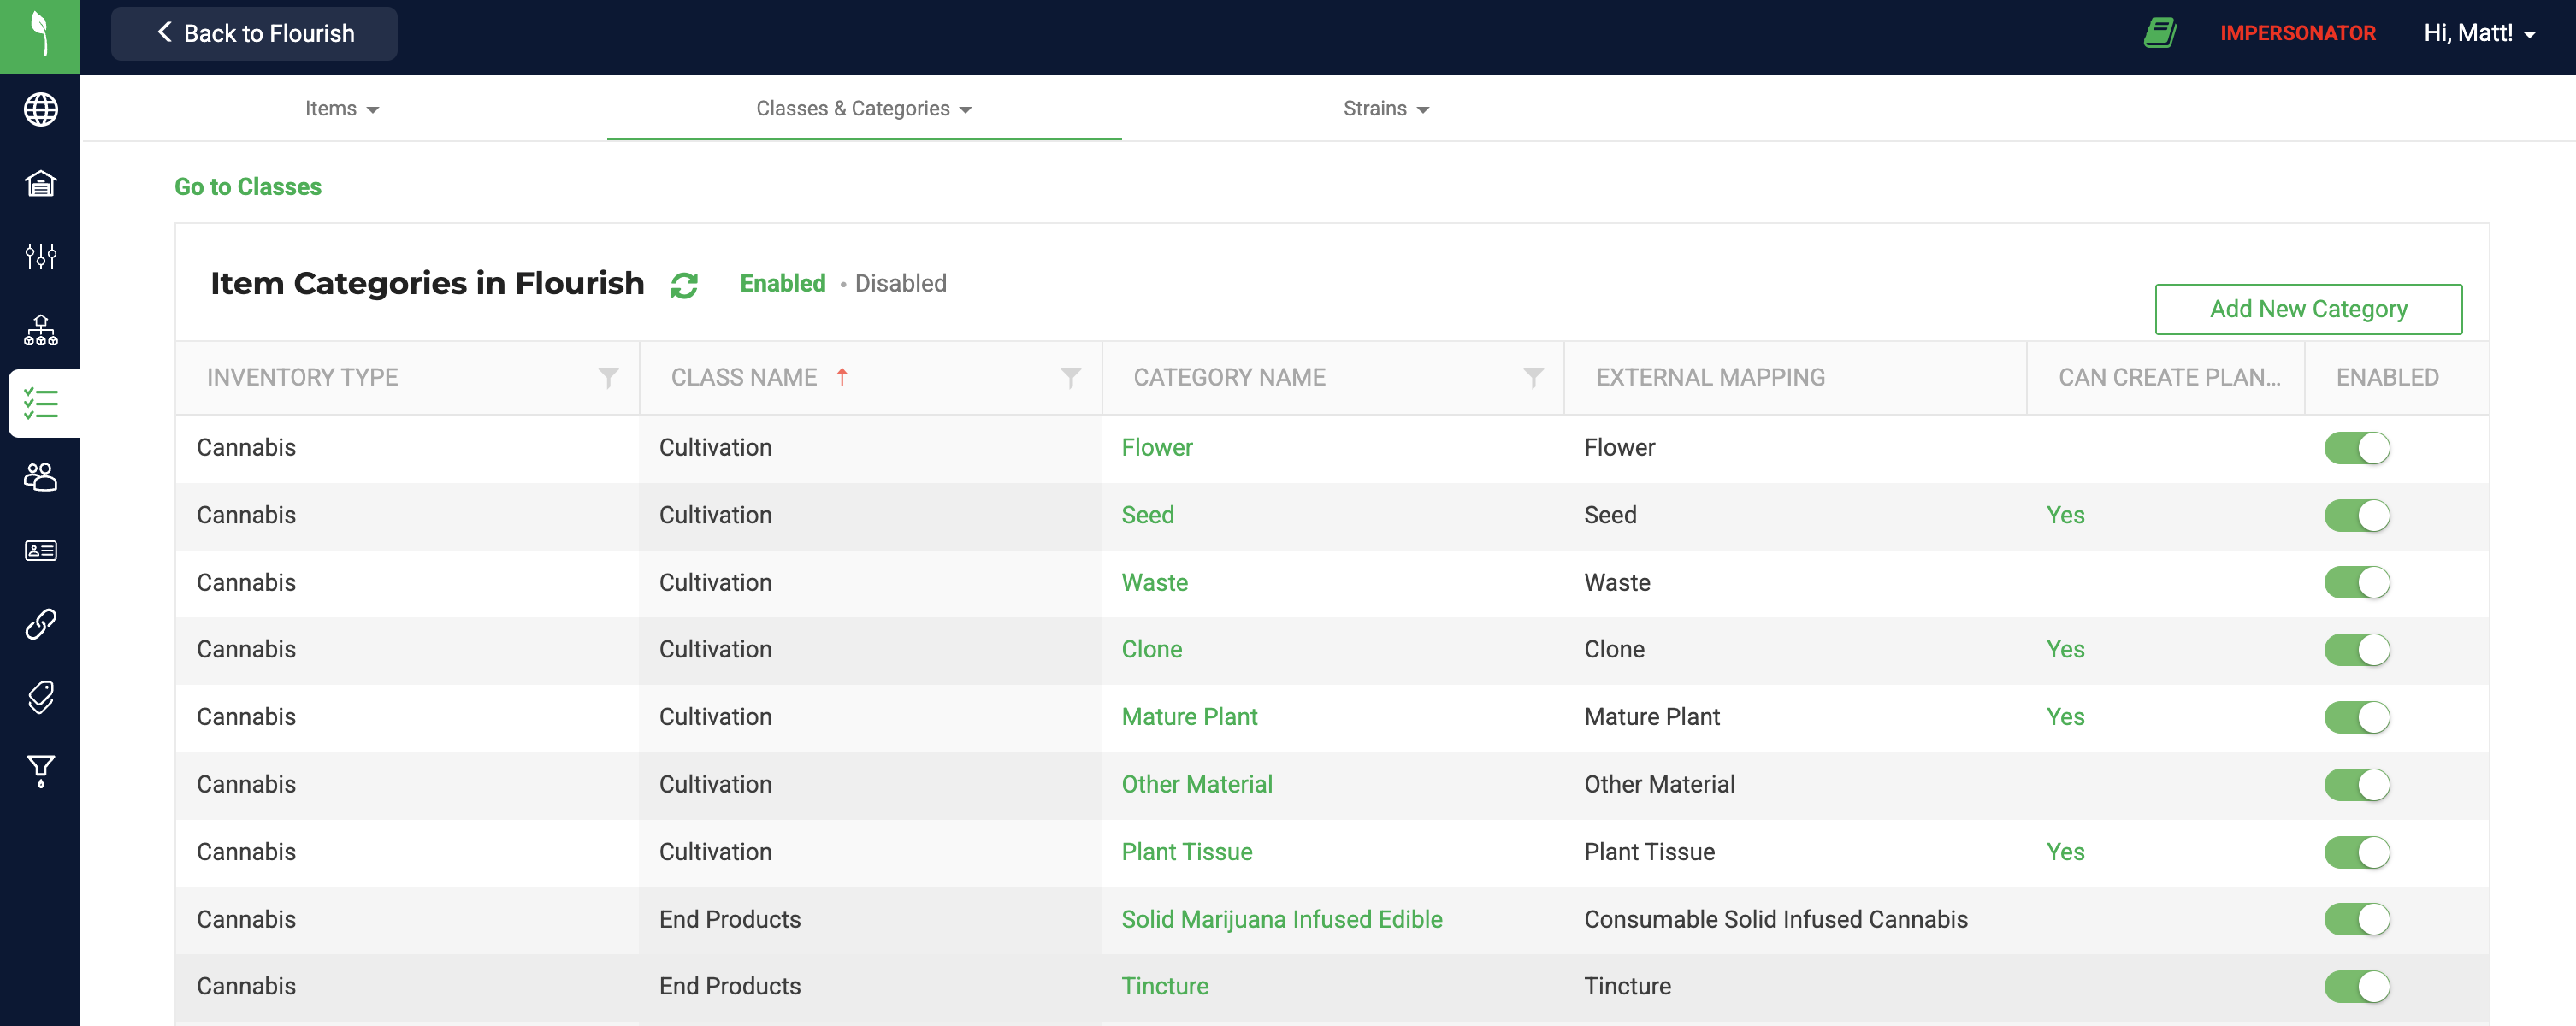Click the sliders settings icon in sidebar

pyautogui.click(x=40, y=256)
